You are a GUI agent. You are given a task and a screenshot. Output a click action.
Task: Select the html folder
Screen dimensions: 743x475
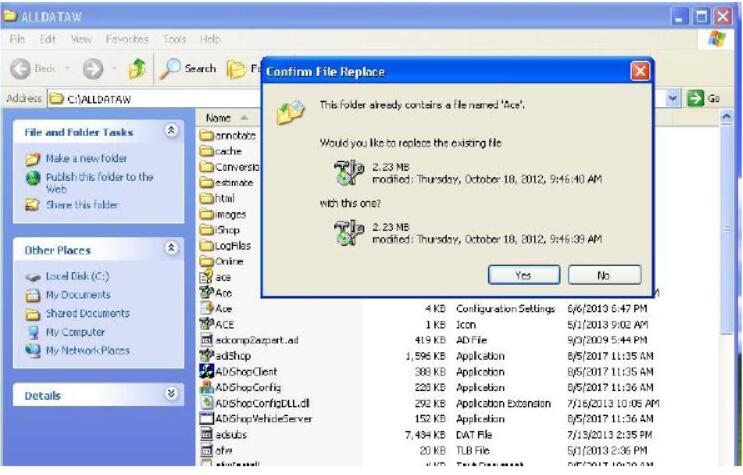(x=217, y=198)
